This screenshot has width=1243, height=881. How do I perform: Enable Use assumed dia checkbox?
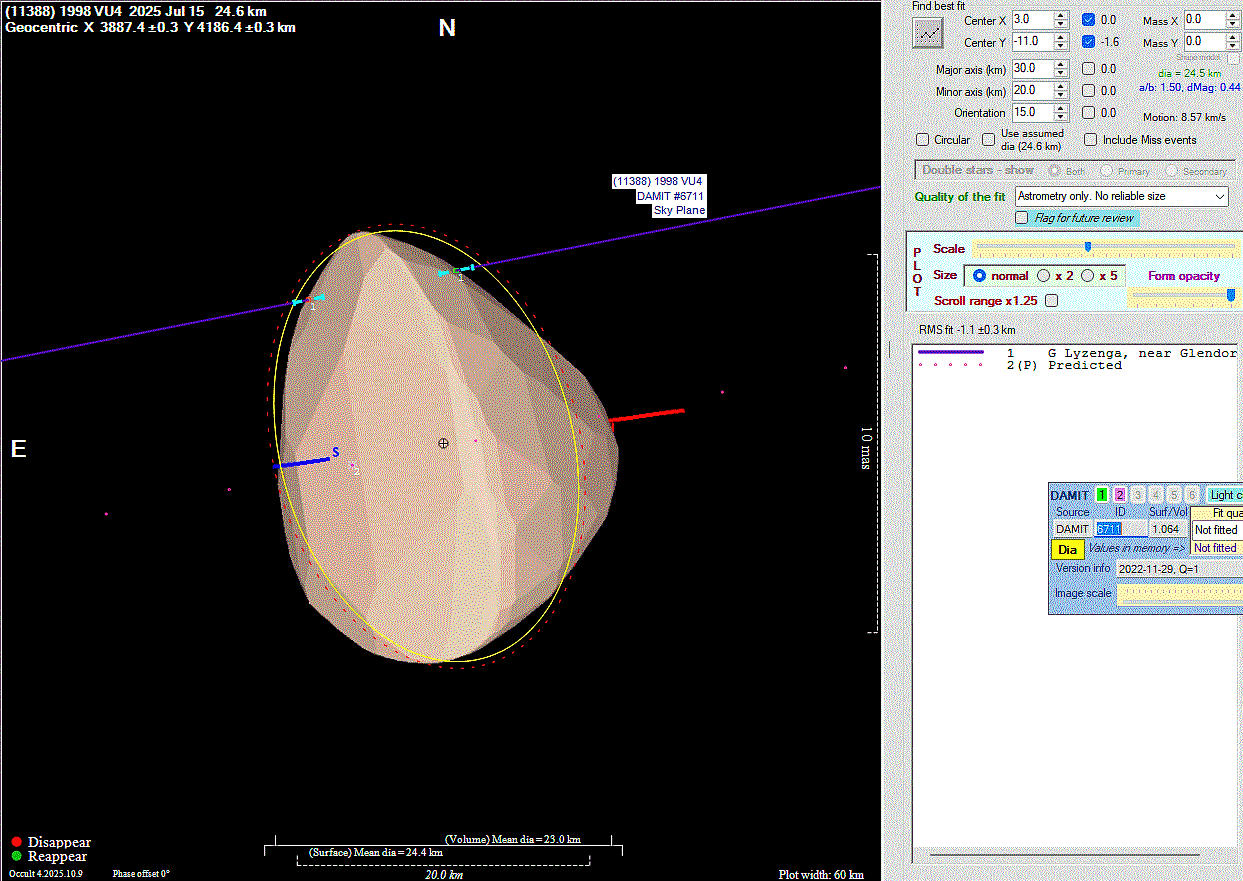coord(989,140)
